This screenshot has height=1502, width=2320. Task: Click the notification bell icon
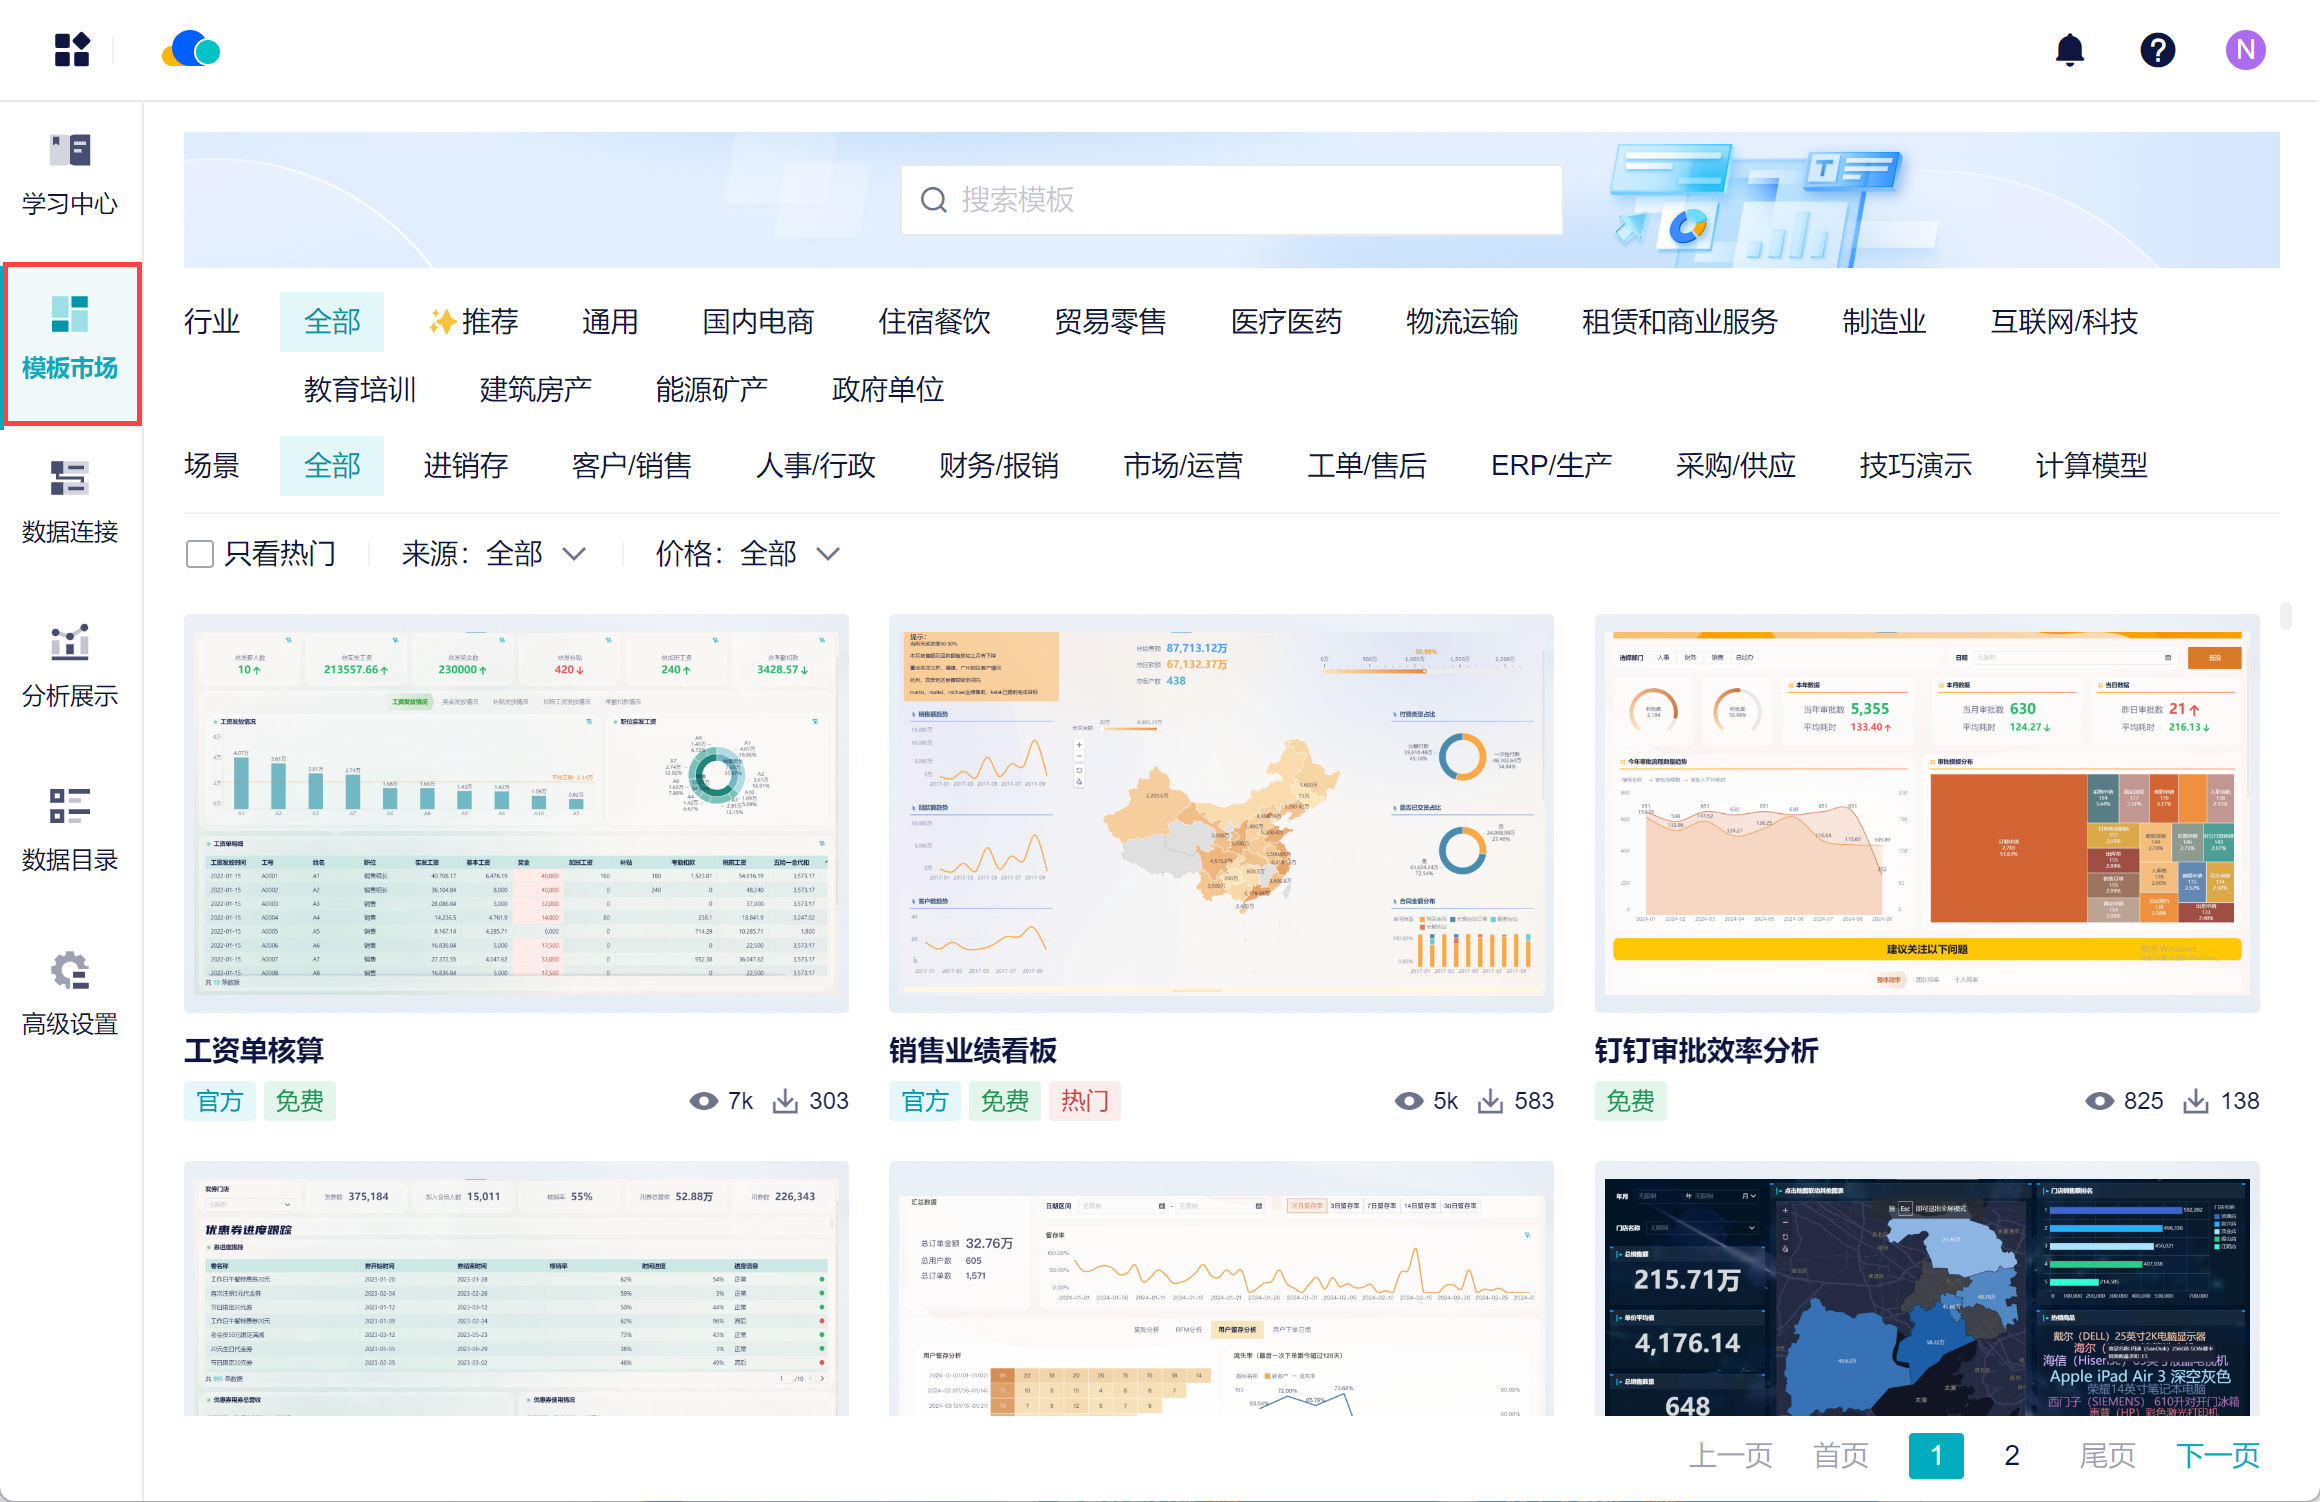click(x=2069, y=49)
